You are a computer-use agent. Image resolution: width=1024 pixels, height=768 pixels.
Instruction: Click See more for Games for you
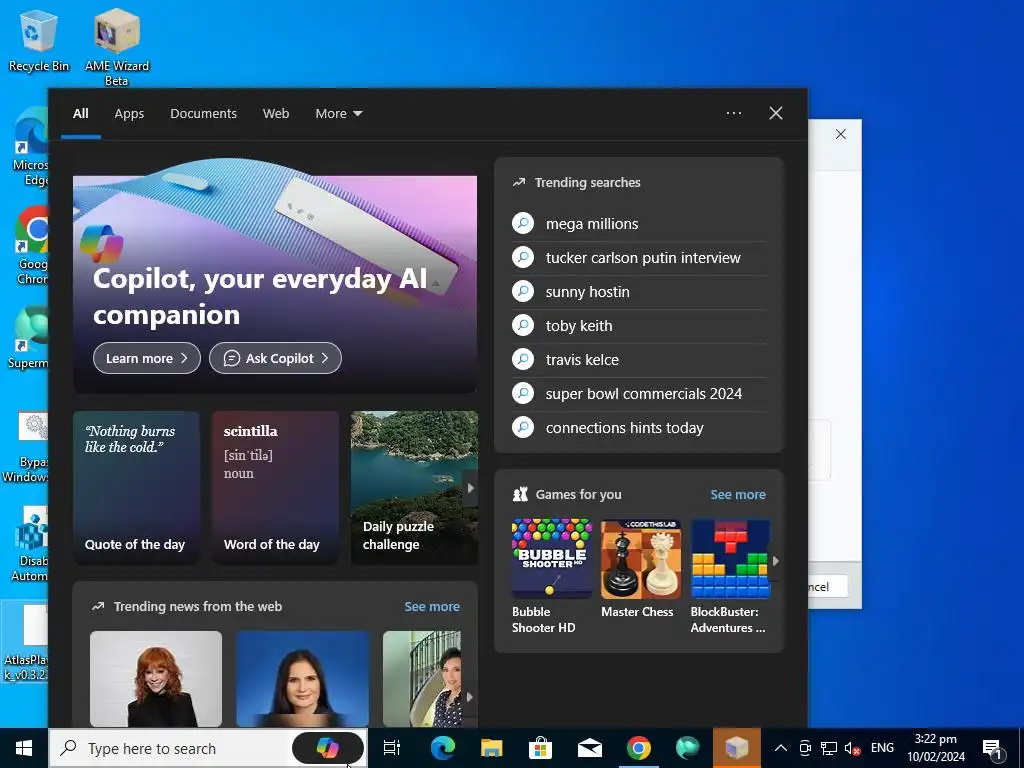[x=738, y=494]
